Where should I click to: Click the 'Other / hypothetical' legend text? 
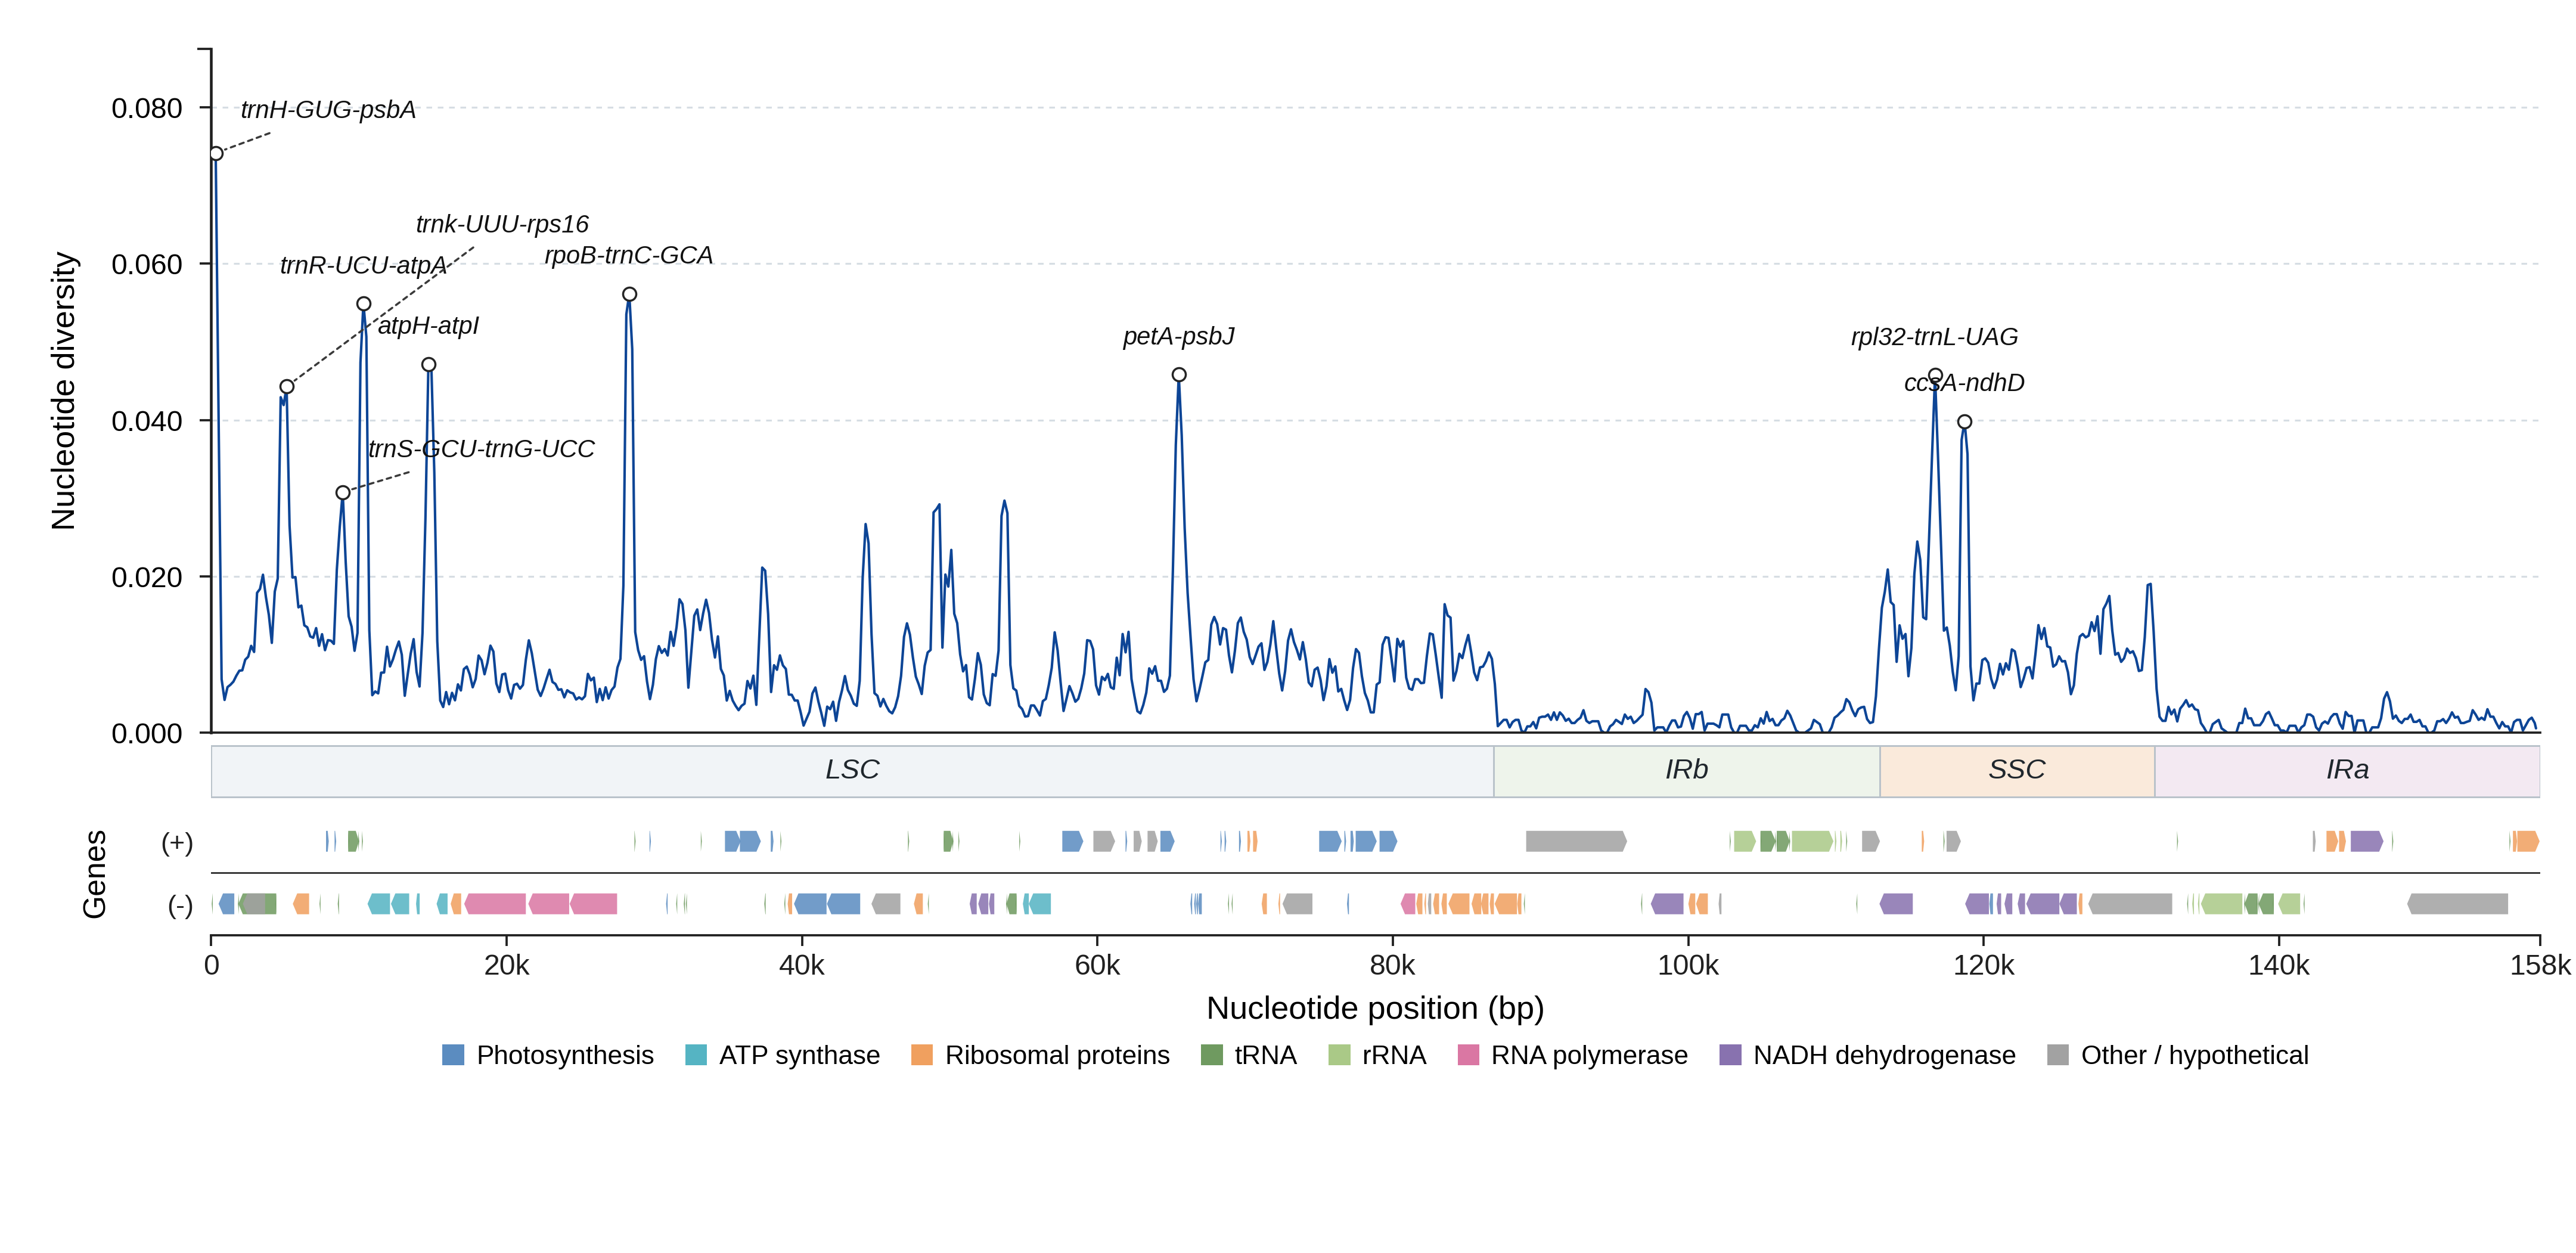click(2194, 1056)
